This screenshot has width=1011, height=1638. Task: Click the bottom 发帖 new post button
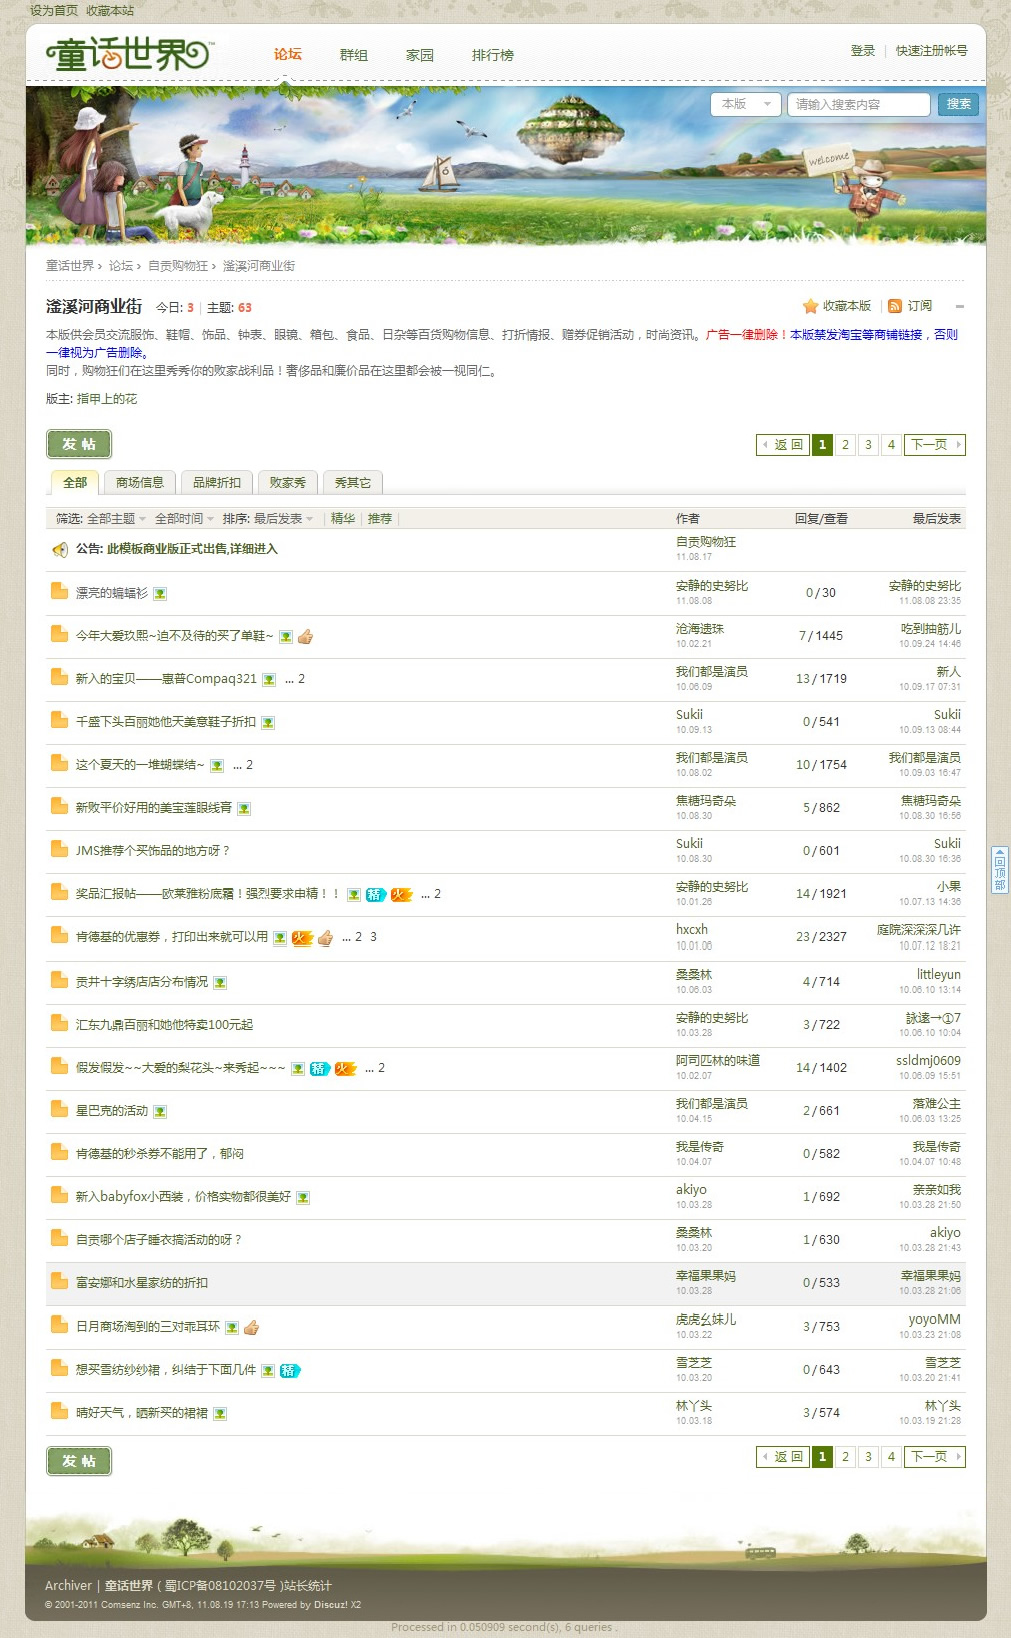[79, 1461]
